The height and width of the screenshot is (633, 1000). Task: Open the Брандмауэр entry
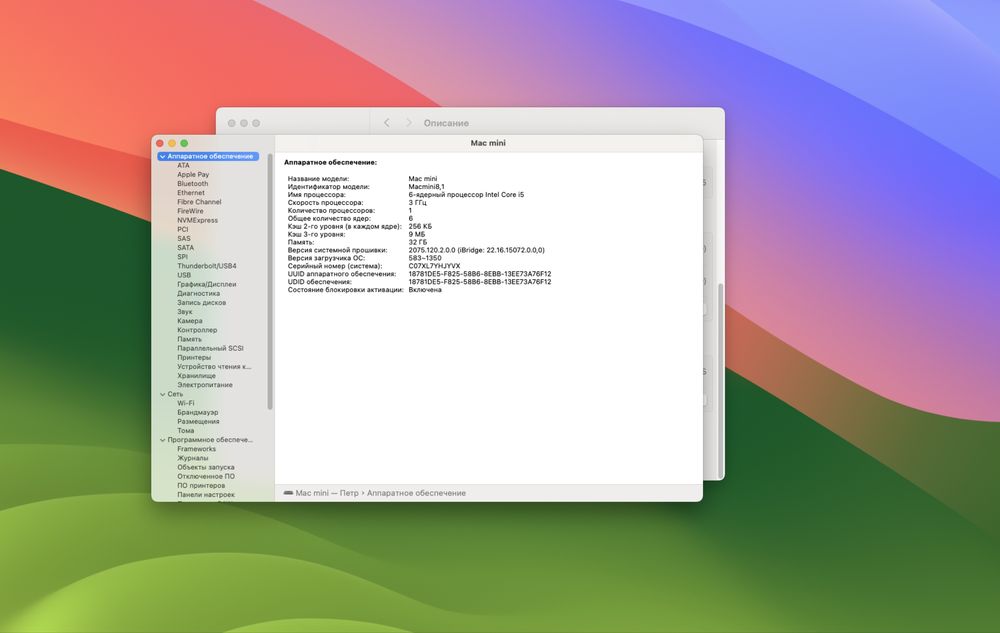click(x=198, y=412)
